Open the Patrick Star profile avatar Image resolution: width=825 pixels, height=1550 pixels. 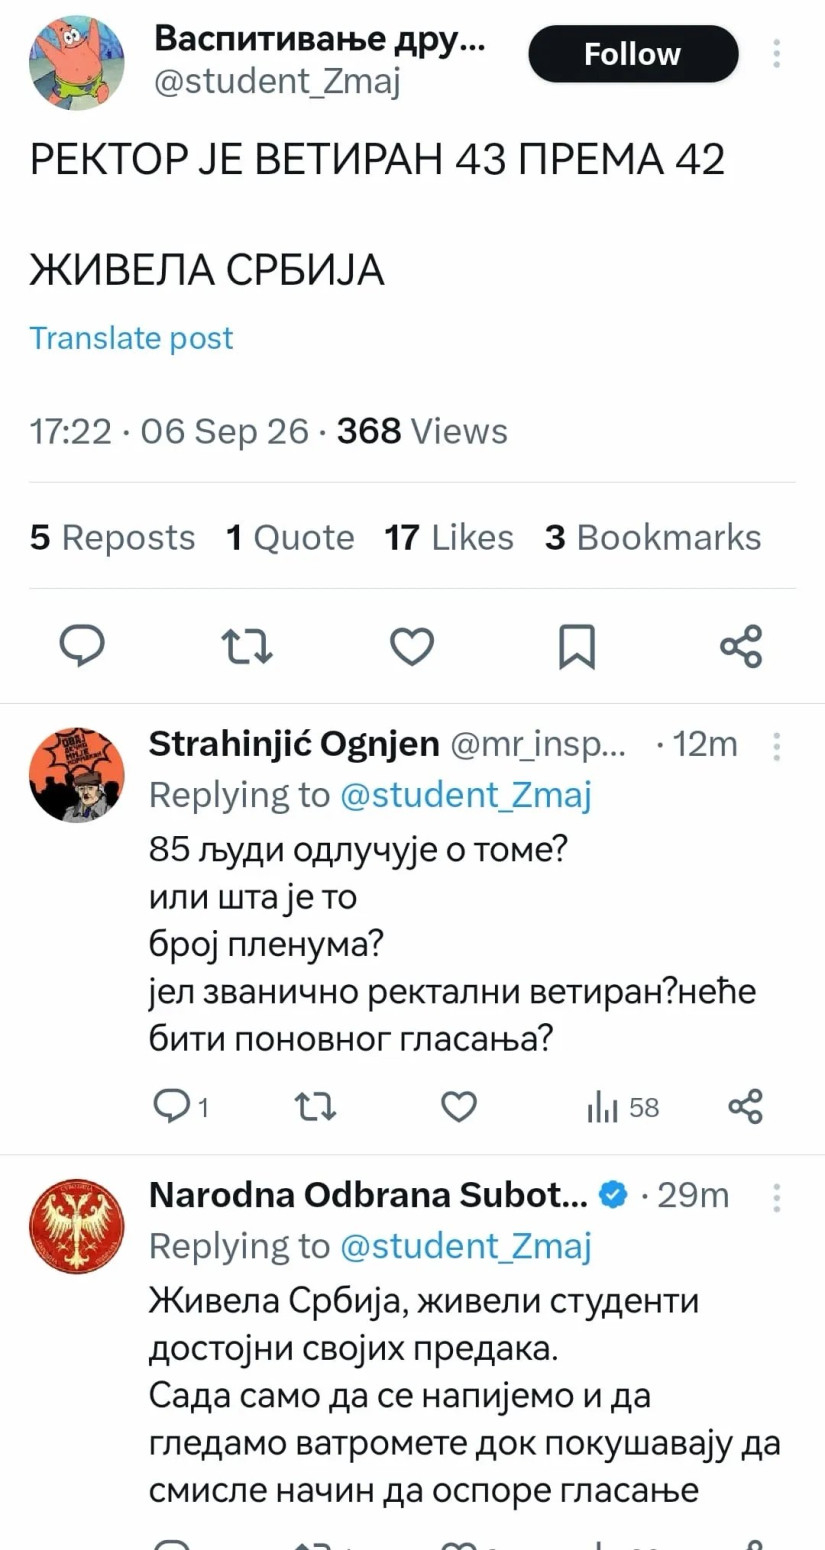click(x=77, y=62)
